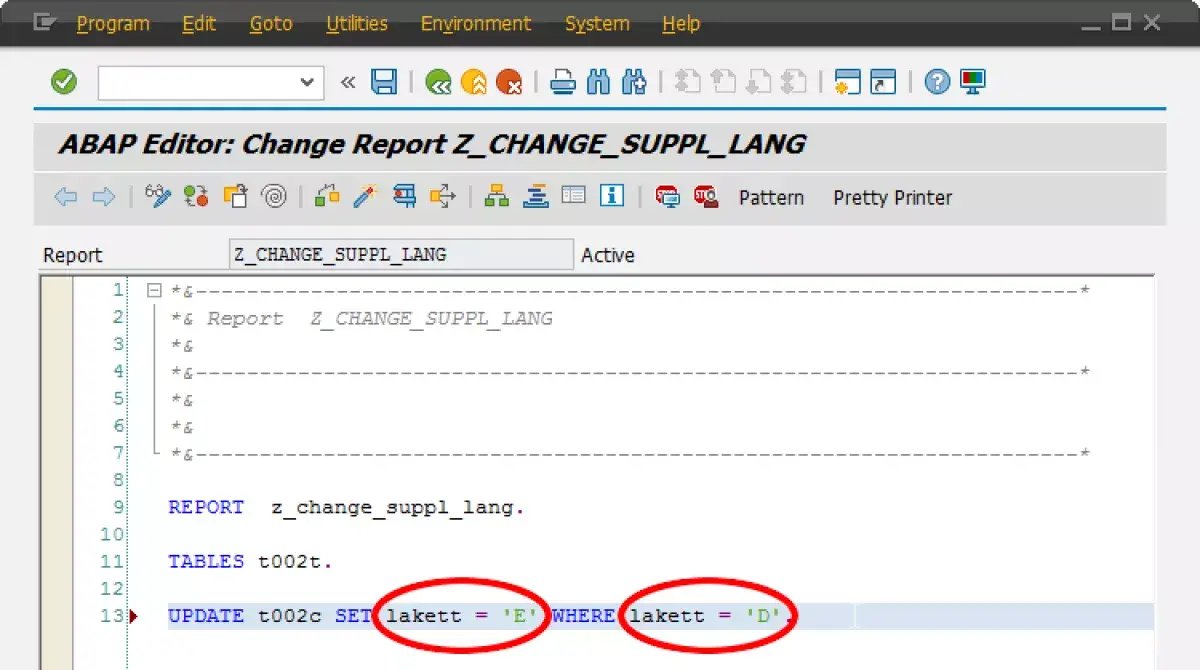Open the Help menu

681,24
